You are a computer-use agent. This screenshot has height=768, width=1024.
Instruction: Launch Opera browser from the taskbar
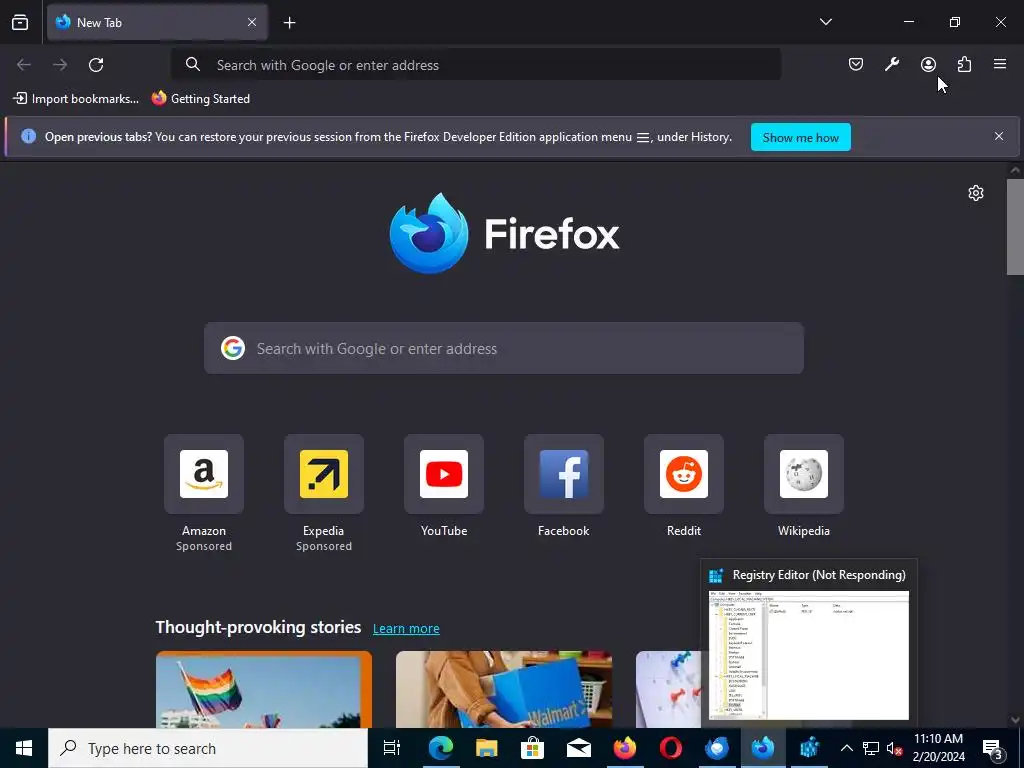tap(671, 748)
